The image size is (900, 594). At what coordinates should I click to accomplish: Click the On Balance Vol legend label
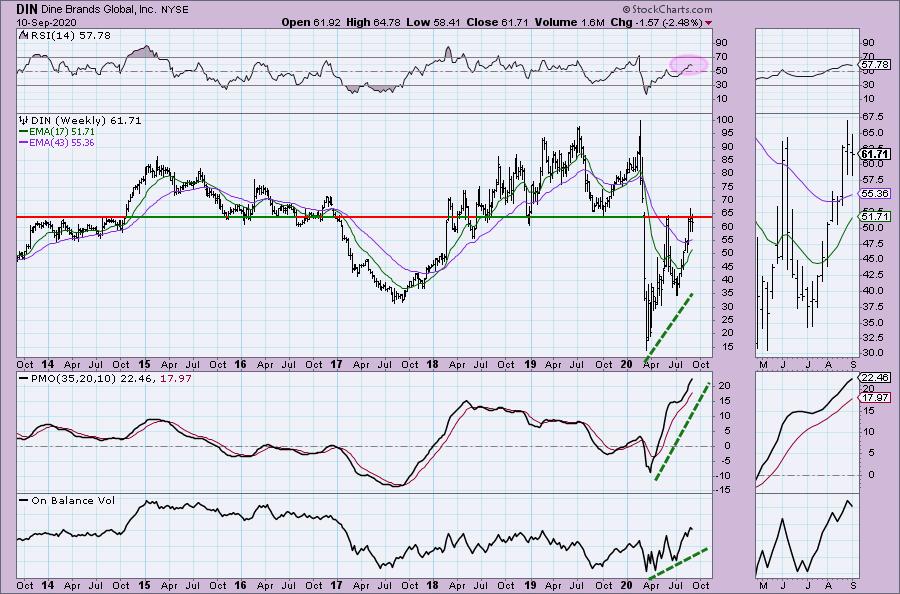pyautogui.click(x=73, y=500)
